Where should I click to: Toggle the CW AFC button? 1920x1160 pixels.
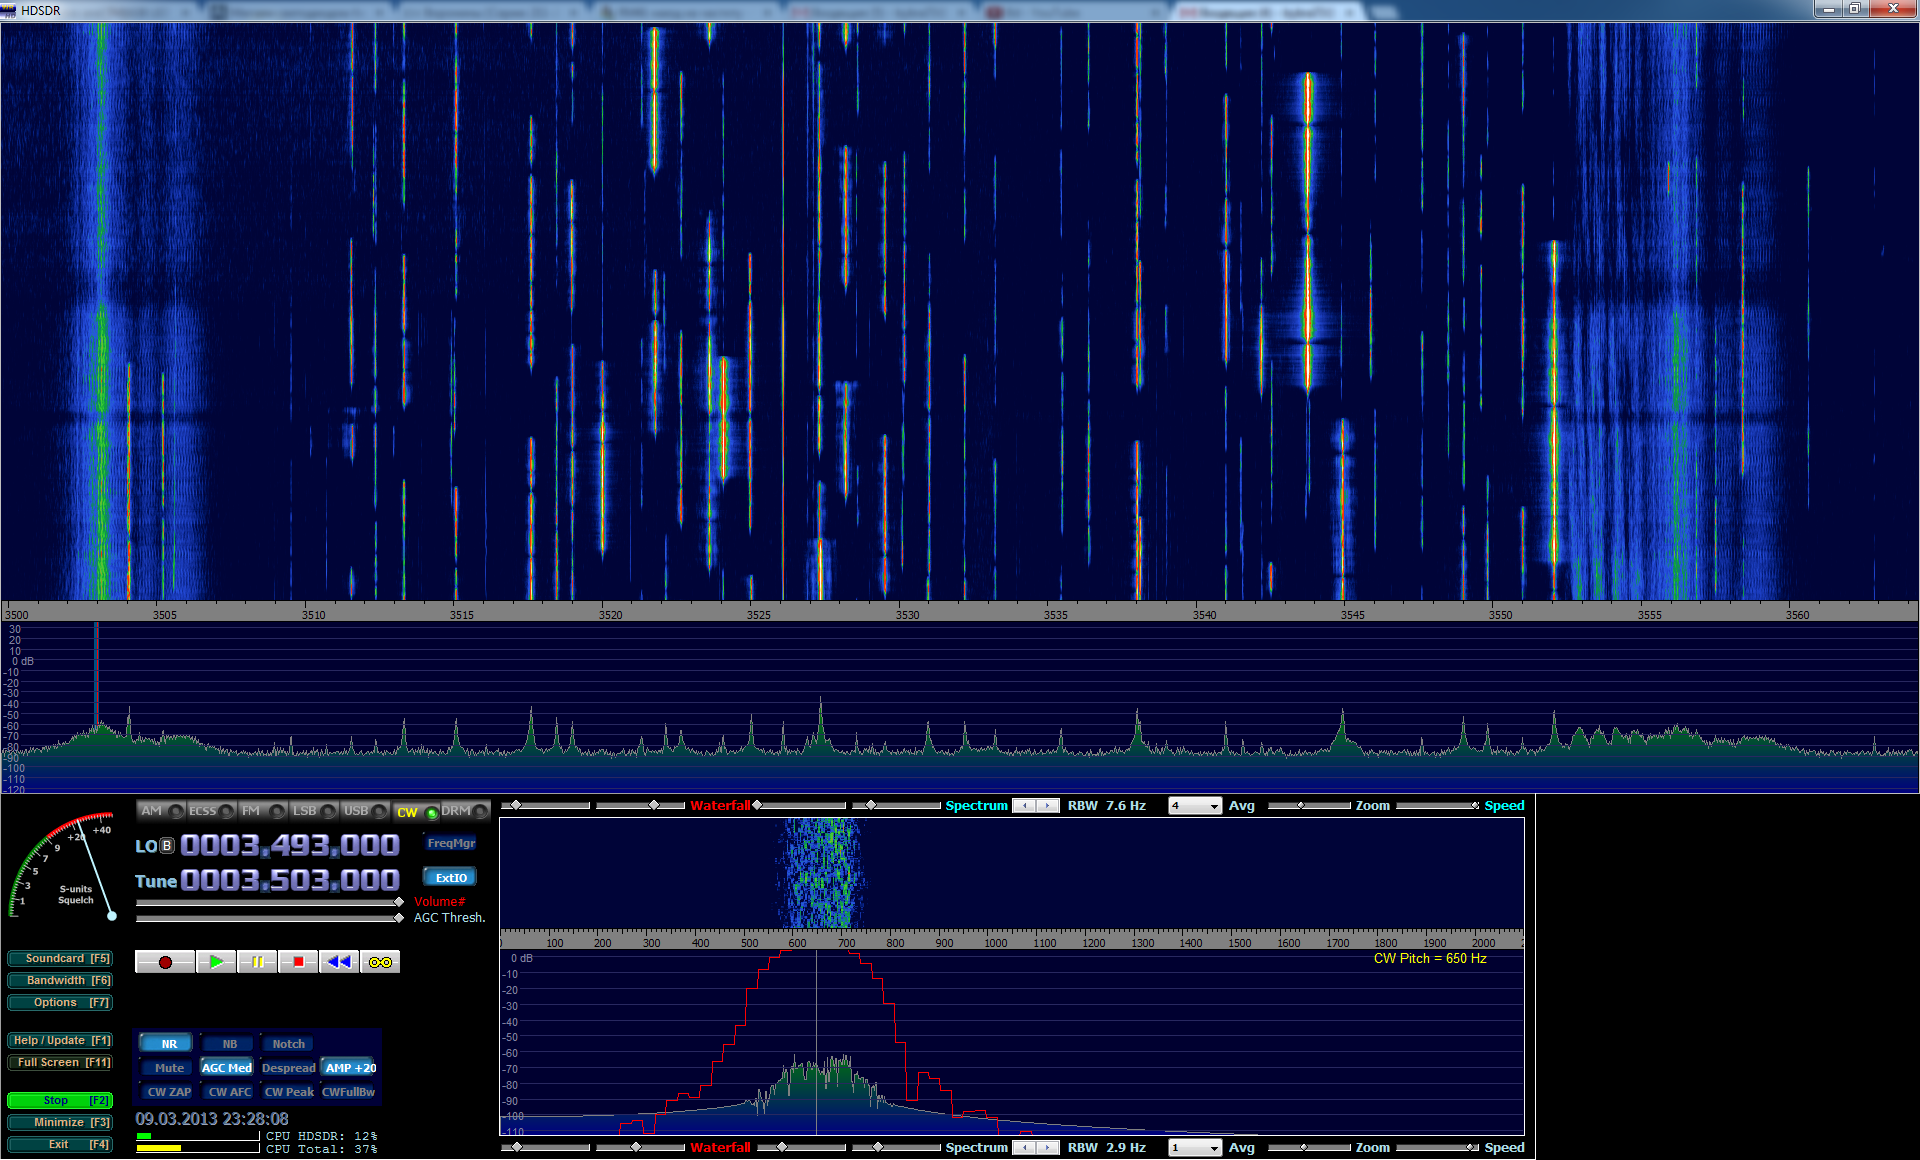point(229,1092)
